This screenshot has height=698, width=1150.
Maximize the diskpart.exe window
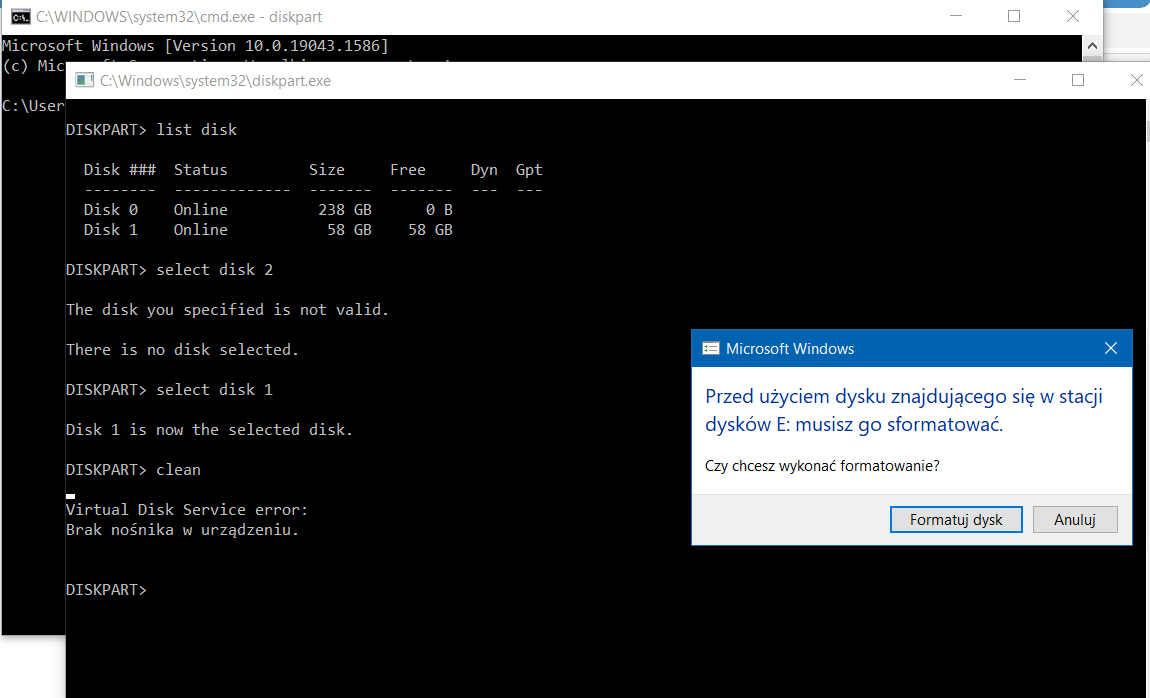pyautogui.click(x=1077, y=80)
